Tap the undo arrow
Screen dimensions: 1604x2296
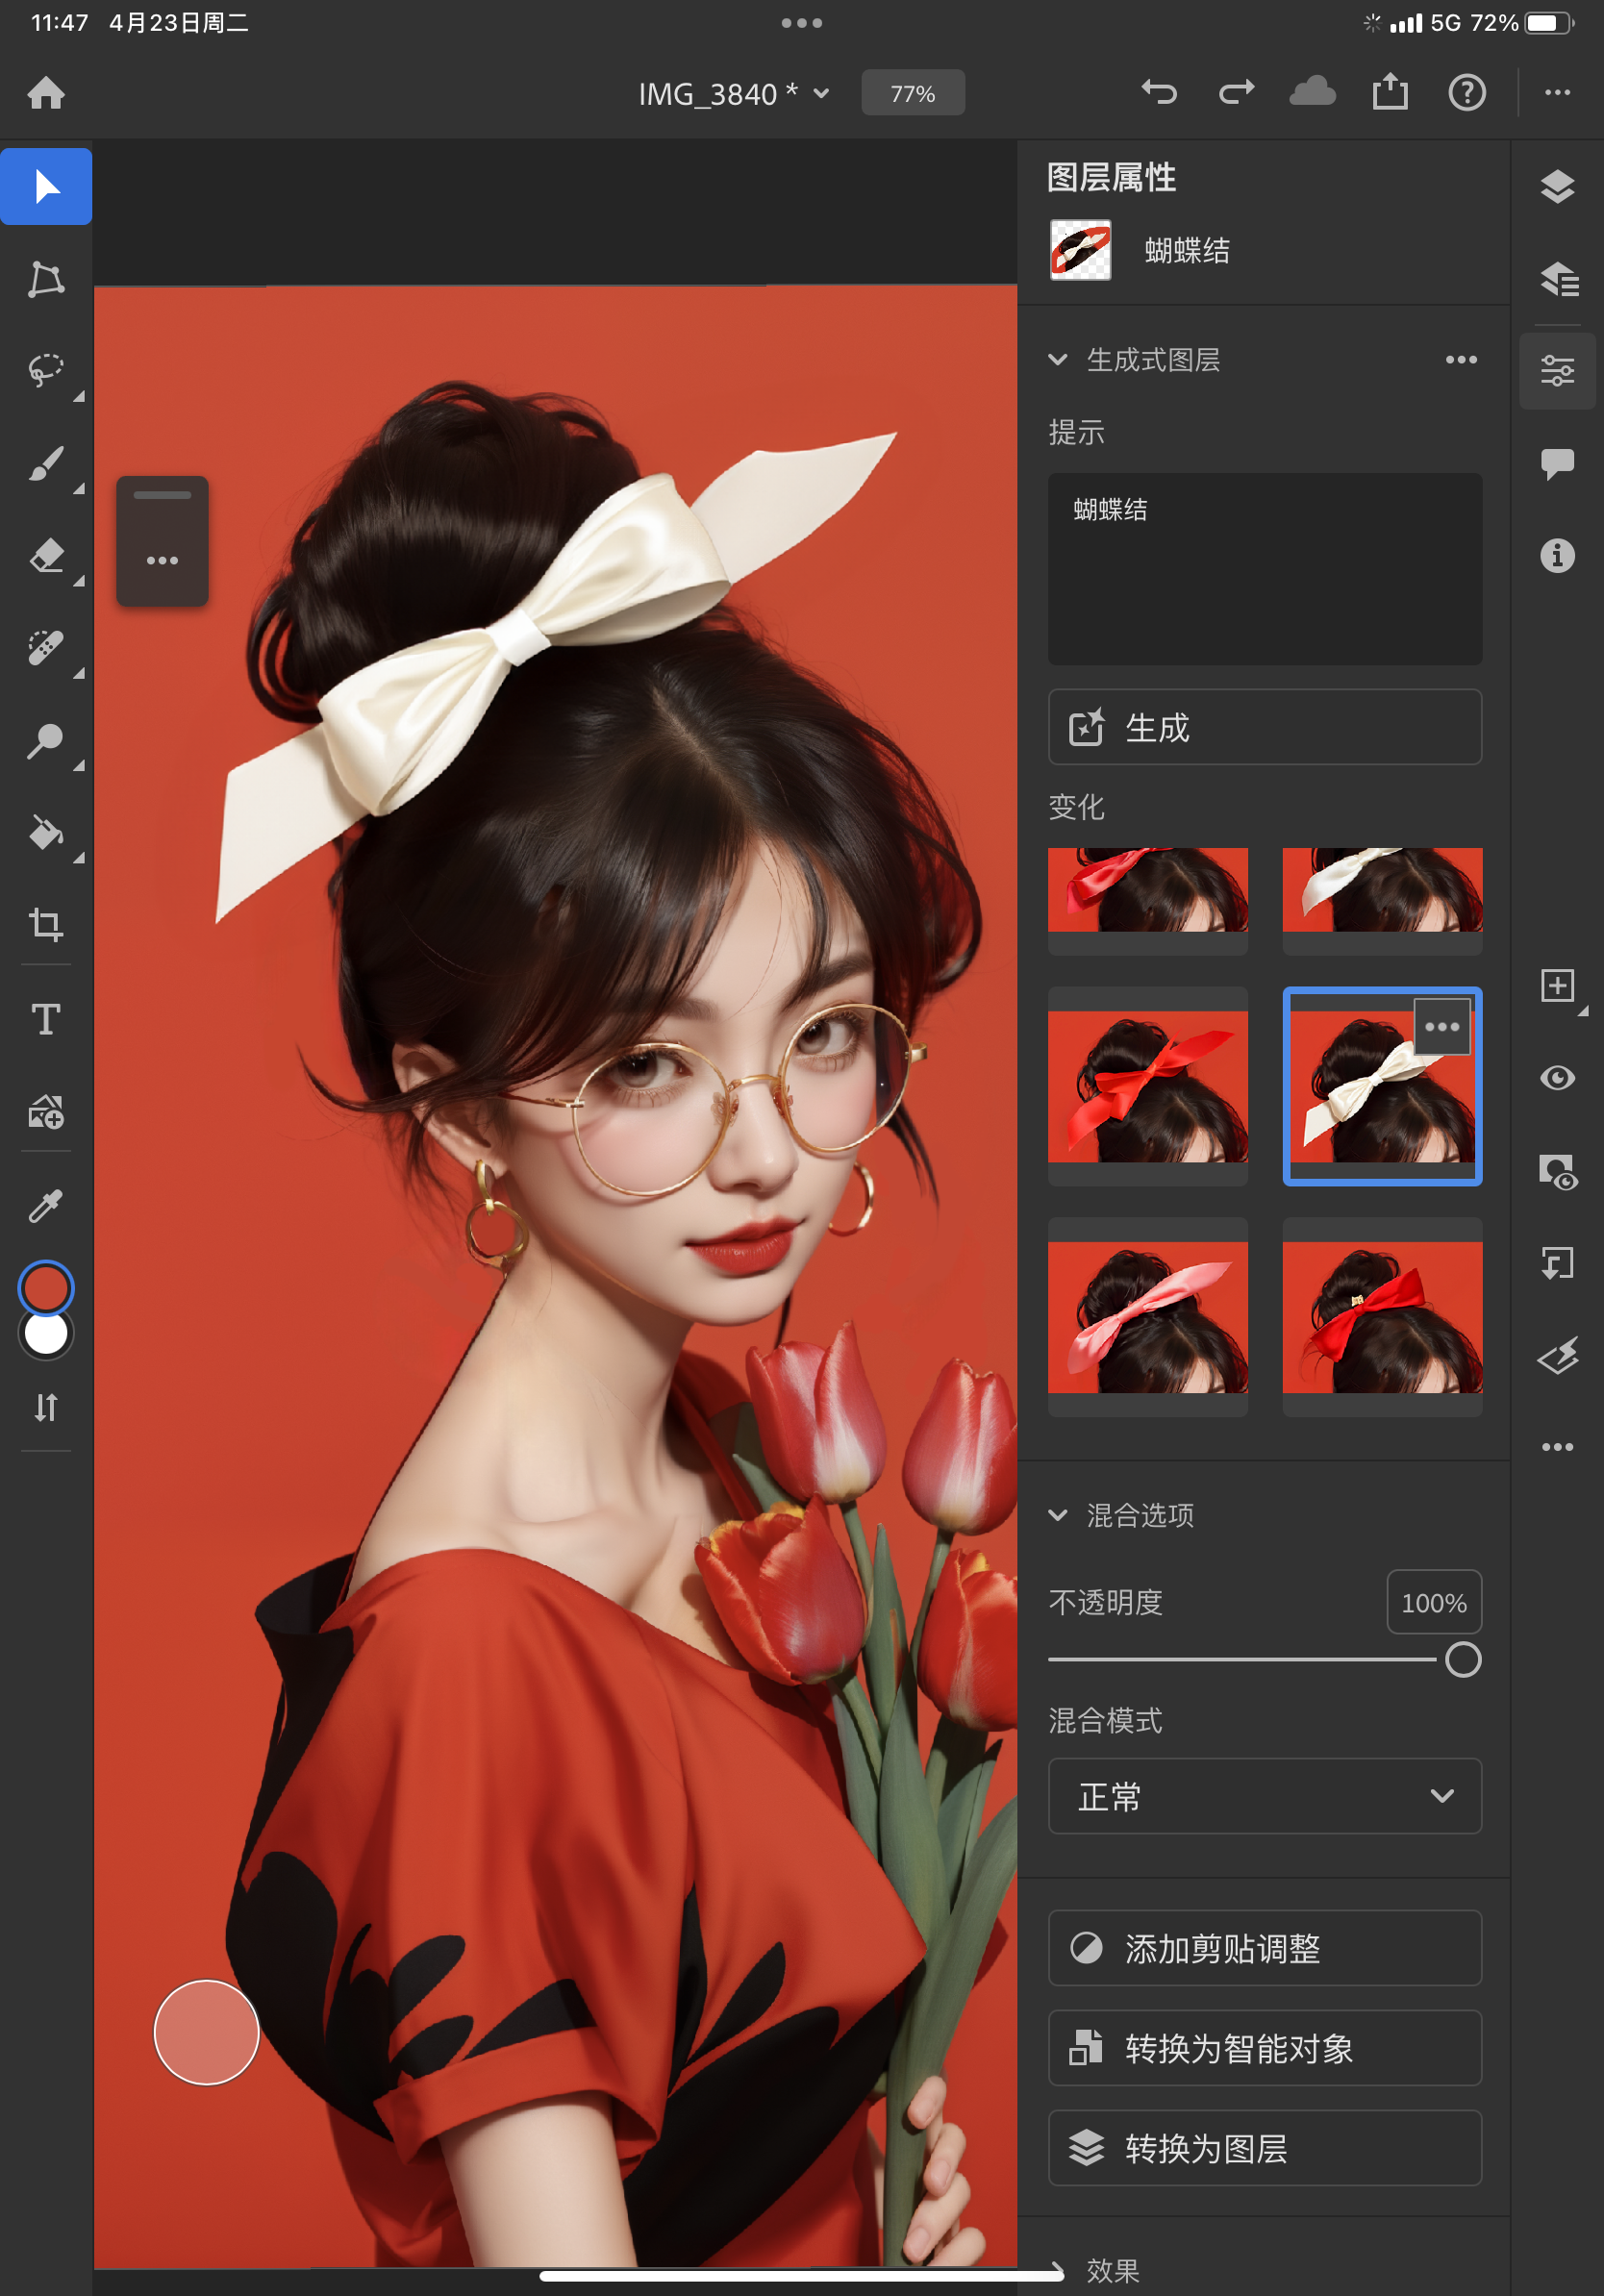1159,93
